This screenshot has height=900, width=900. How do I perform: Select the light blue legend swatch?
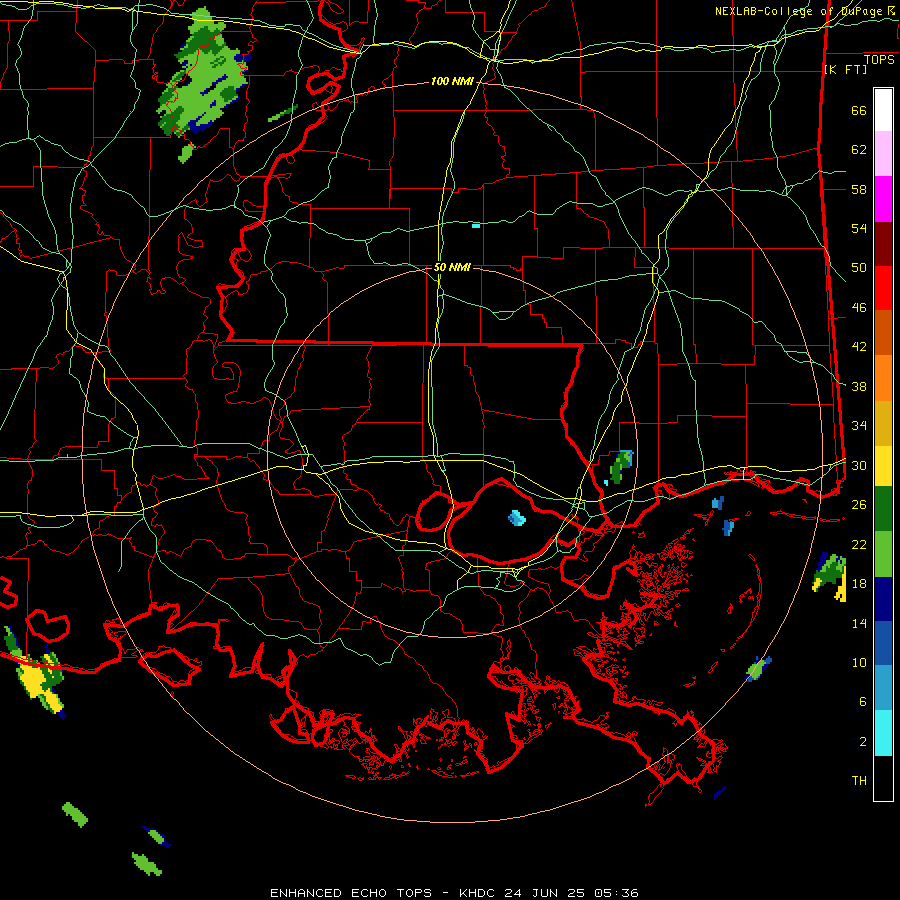point(883,688)
